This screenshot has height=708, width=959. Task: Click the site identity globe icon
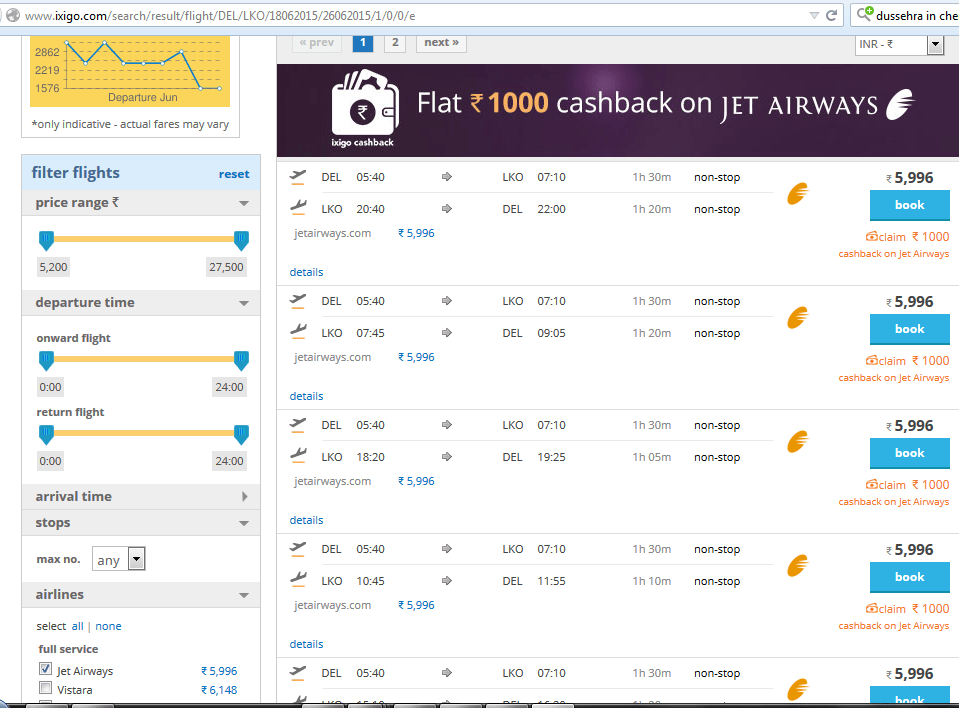pos(12,15)
